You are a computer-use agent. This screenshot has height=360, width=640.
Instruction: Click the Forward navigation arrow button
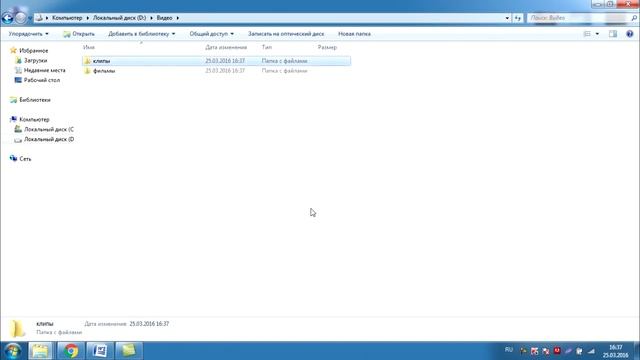(20, 18)
